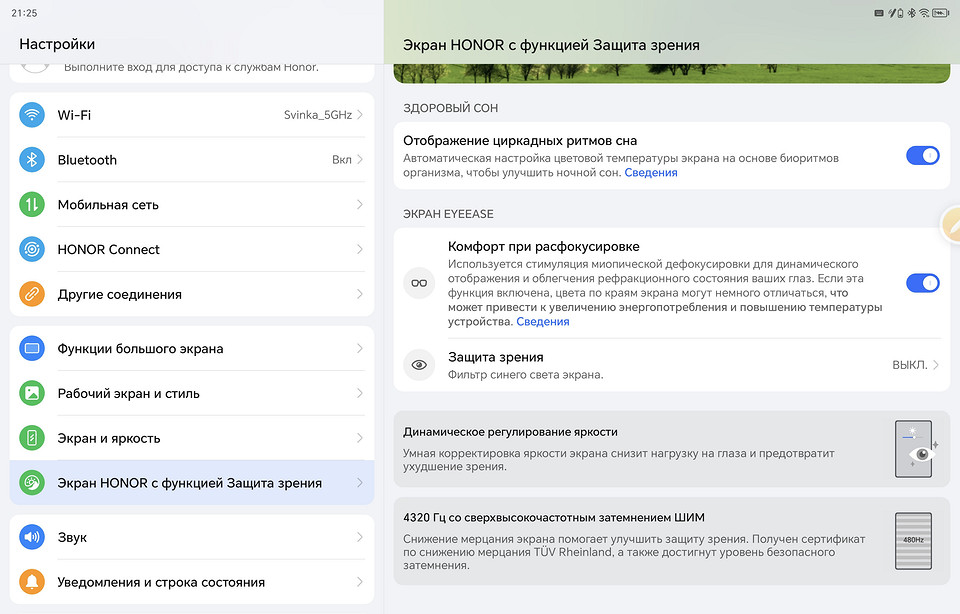Toggle off Отображение циркадных ритмов сна

point(922,155)
